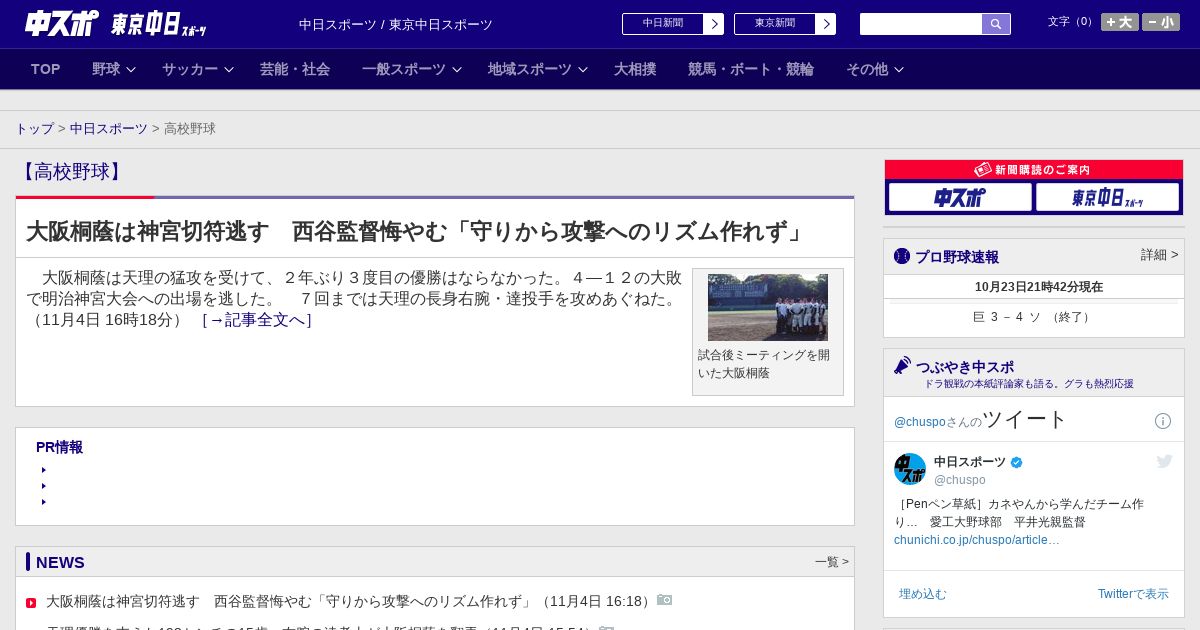
Task: Open the 一般スポーツ navigation menu
Action: [404, 69]
